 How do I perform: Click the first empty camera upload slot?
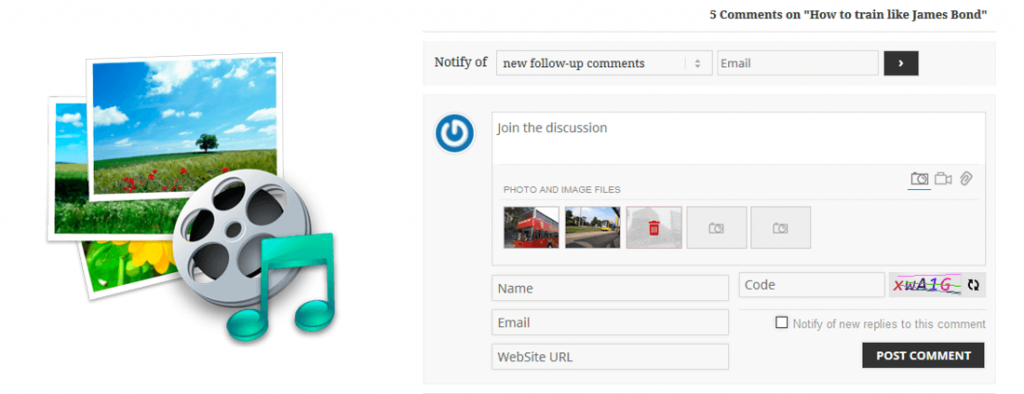tap(716, 227)
